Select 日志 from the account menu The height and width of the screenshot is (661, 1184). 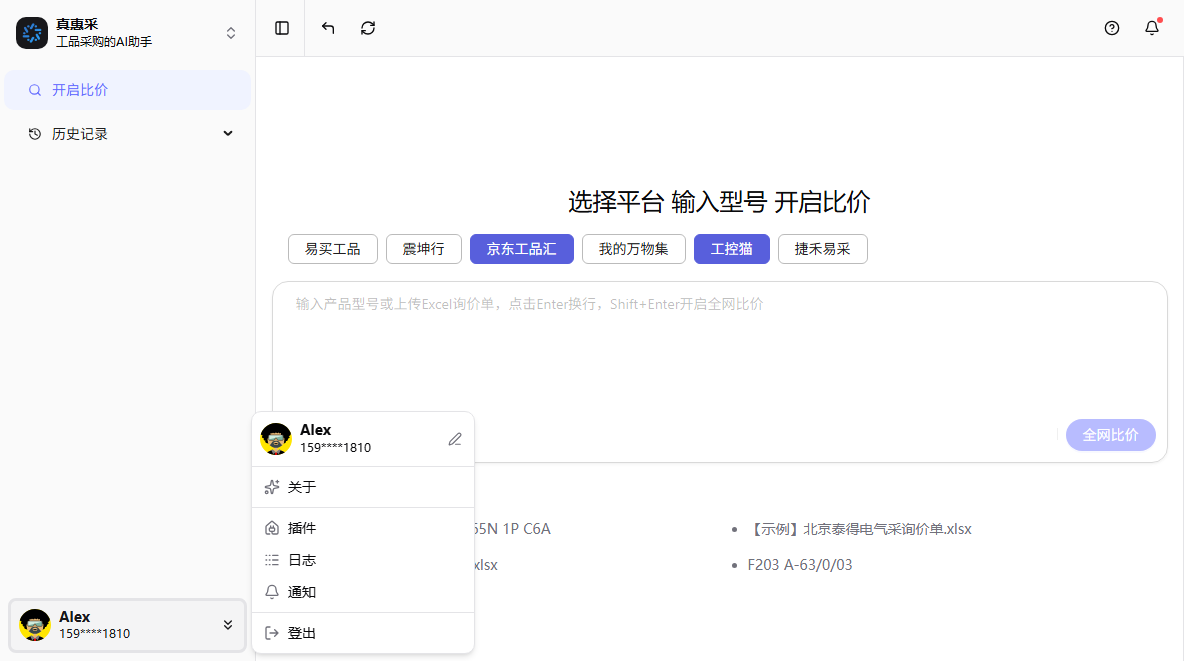(300, 559)
